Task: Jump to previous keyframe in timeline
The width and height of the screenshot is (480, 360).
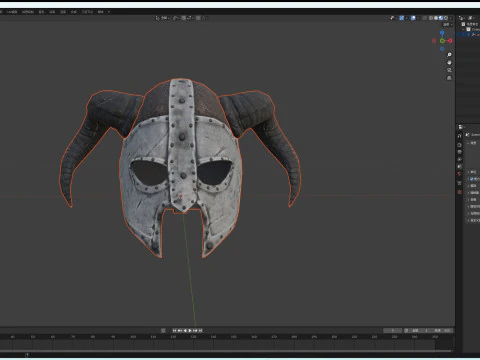Action: [180, 330]
